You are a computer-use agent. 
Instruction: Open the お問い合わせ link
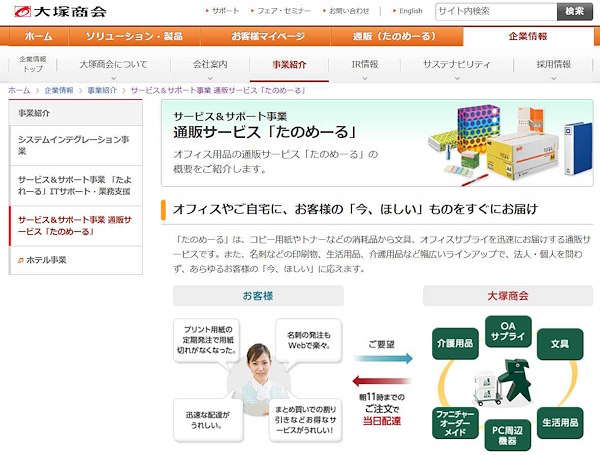pos(349,11)
